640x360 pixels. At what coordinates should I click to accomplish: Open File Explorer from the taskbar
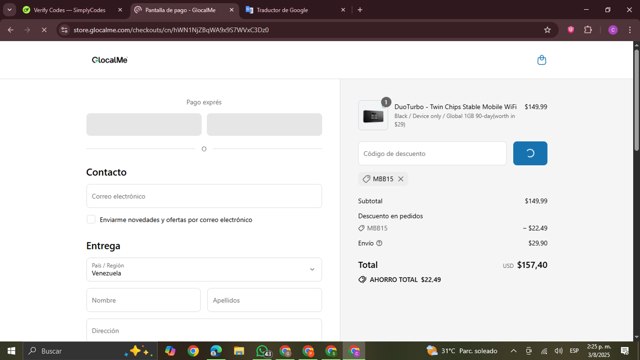click(x=239, y=351)
